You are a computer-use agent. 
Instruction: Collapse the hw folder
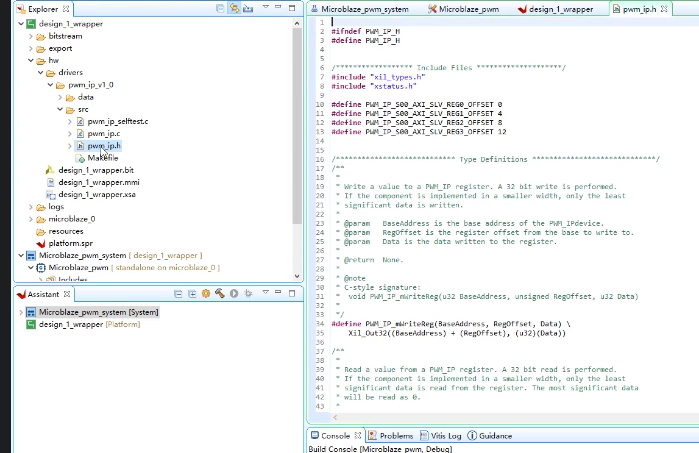click(x=31, y=60)
